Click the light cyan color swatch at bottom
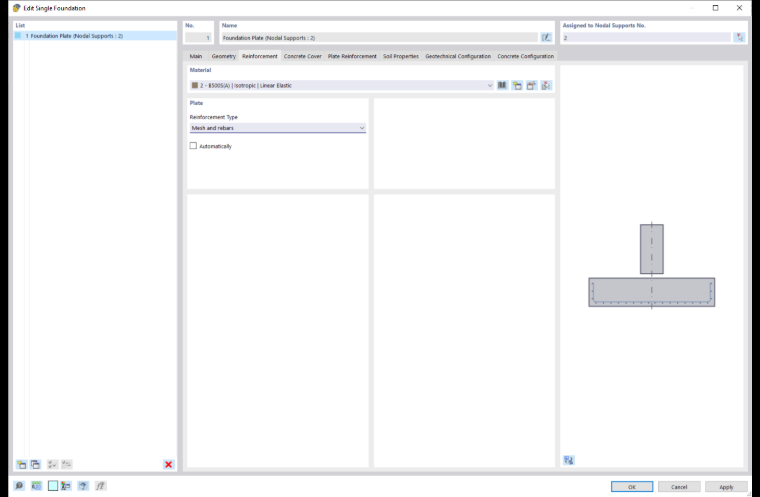This screenshot has height=497, width=760. point(53,486)
